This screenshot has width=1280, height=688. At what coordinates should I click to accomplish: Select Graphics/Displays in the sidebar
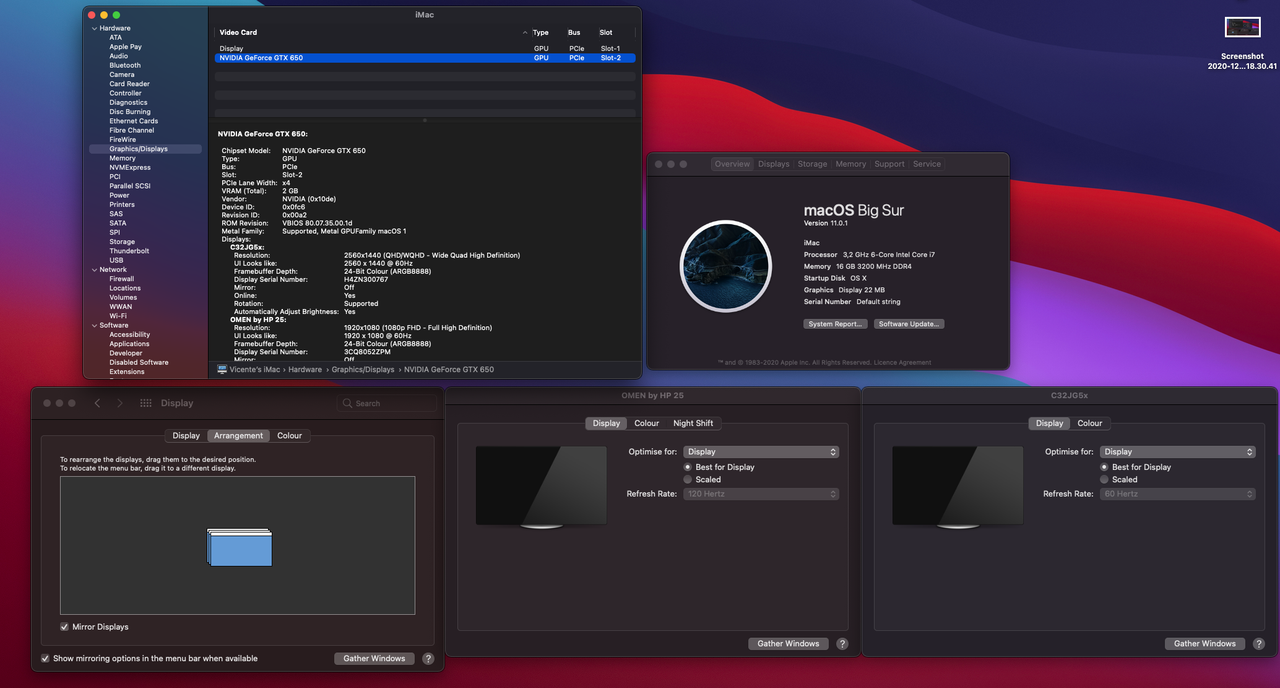tap(147, 149)
